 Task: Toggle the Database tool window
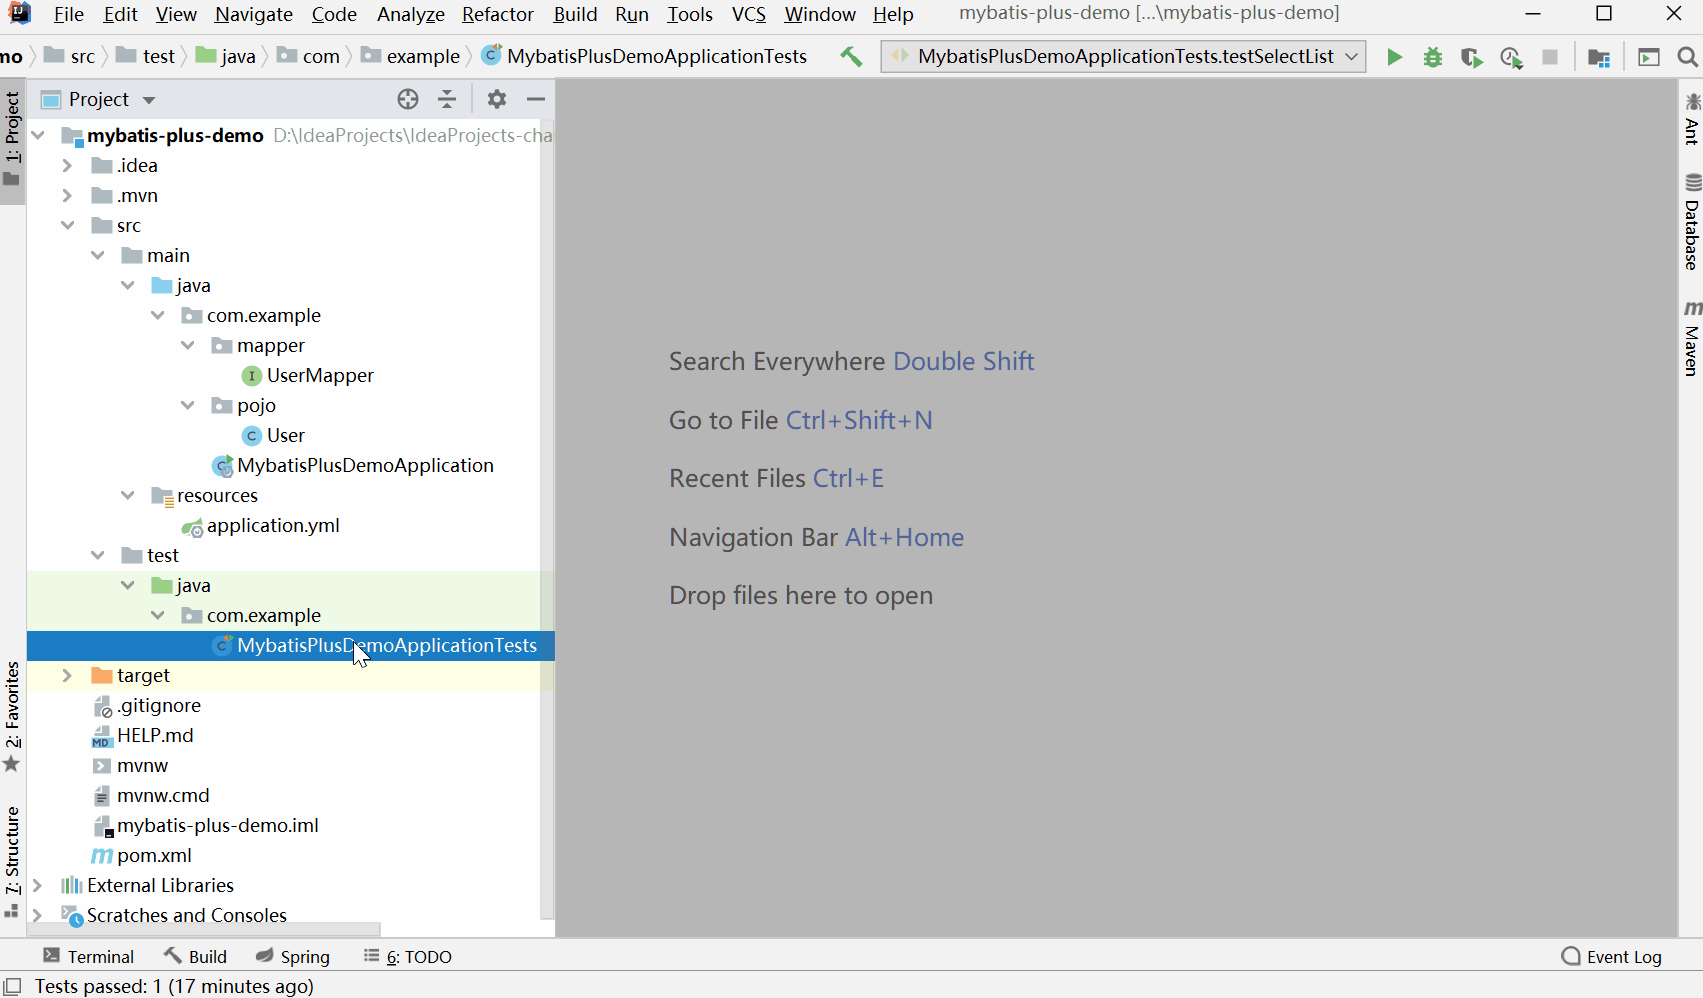coord(1691,224)
